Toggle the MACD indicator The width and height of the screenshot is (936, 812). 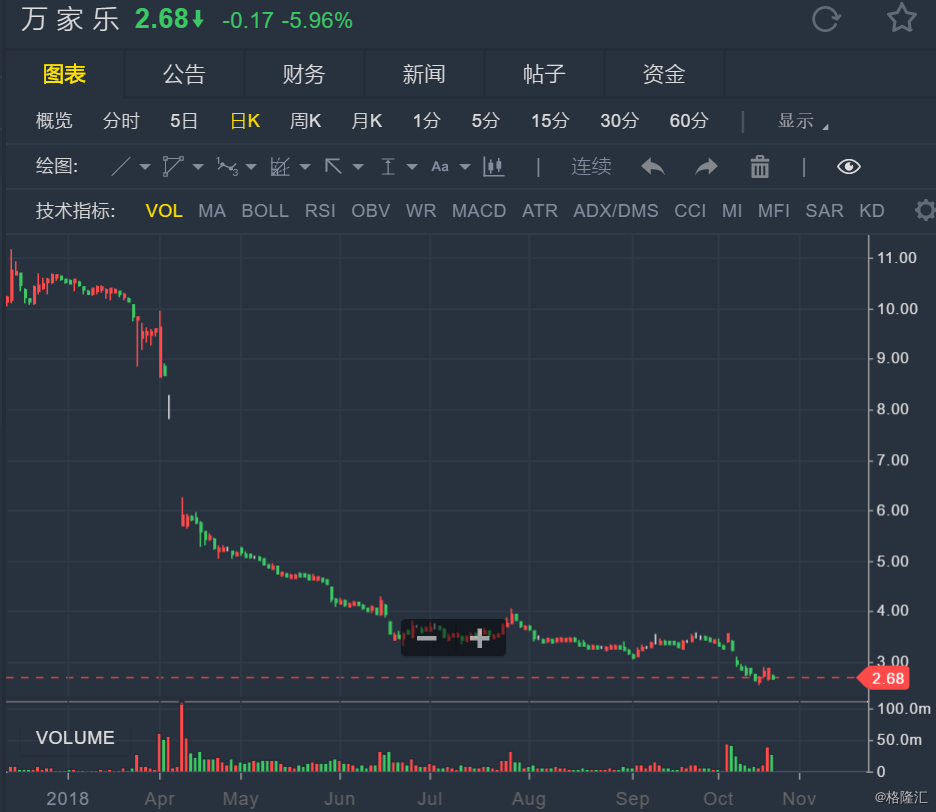479,211
